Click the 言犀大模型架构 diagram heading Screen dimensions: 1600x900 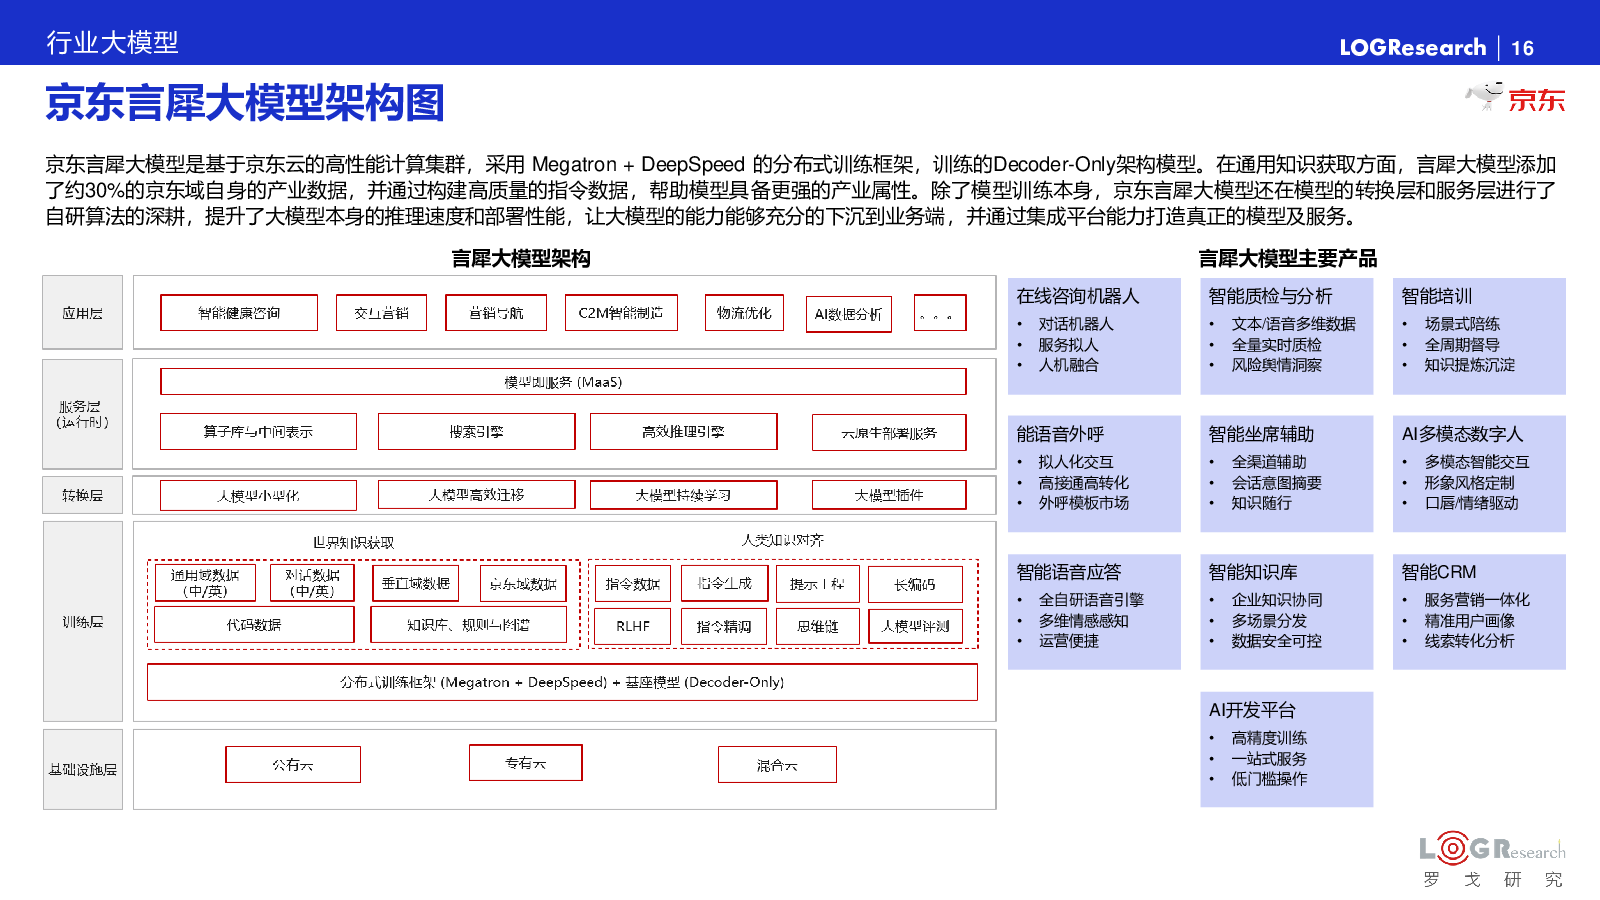tap(521, 259)
